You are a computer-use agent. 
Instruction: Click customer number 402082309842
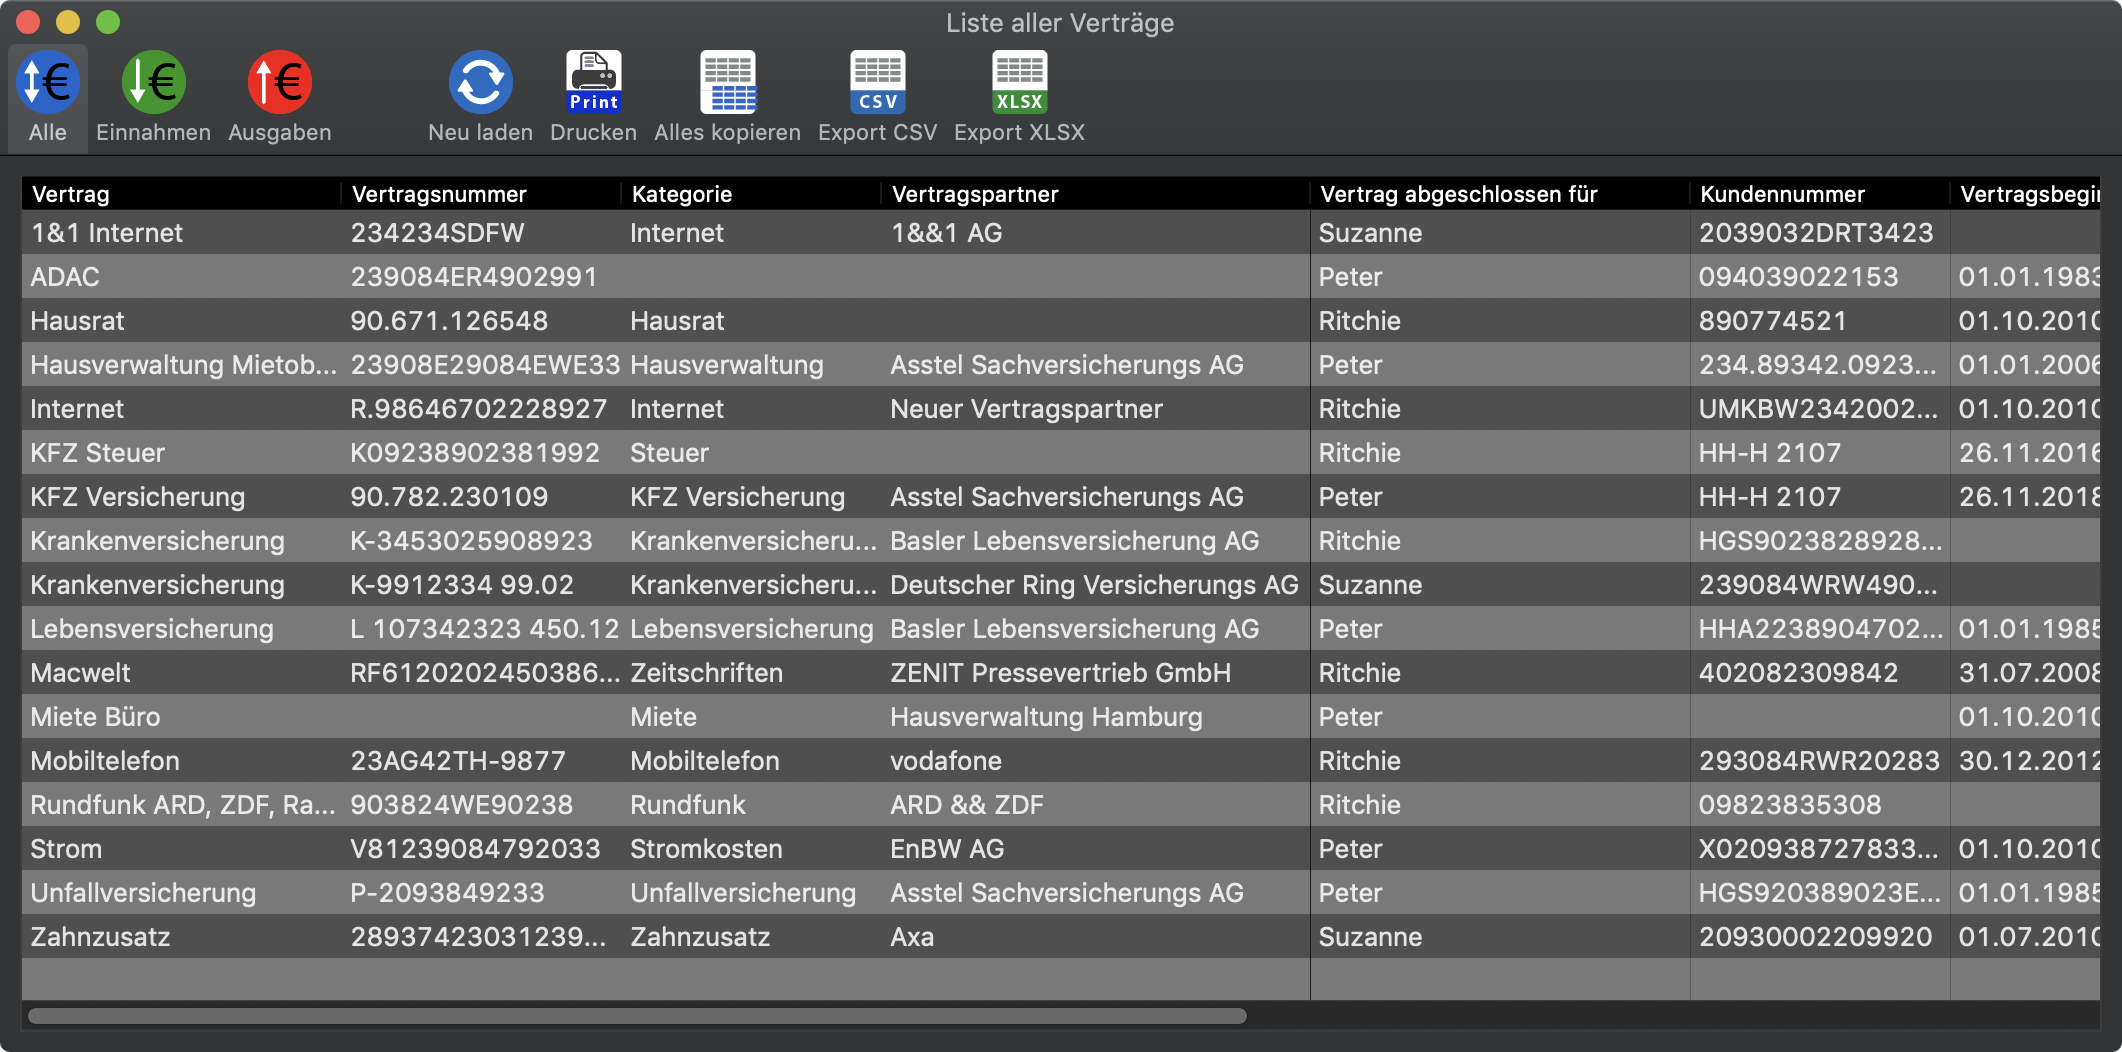1798,673
